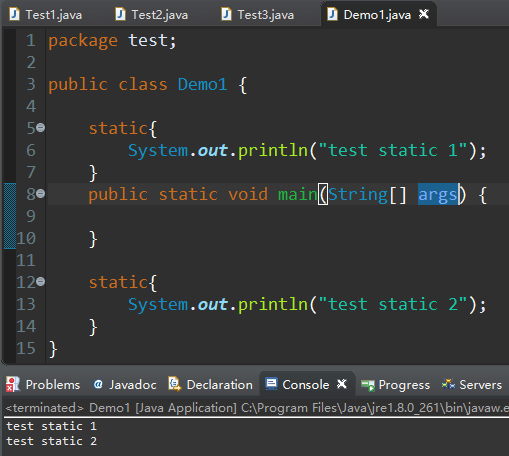Close the Console view
Screen dimensions: 509x456
[x=342, y=384]
